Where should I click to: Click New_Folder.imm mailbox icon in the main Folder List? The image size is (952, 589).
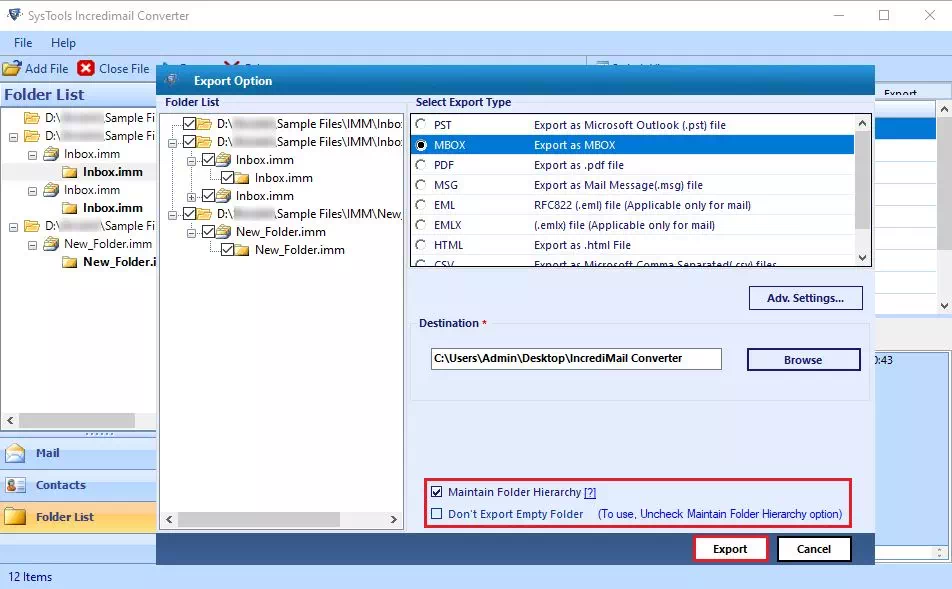(x=52, y=243)
